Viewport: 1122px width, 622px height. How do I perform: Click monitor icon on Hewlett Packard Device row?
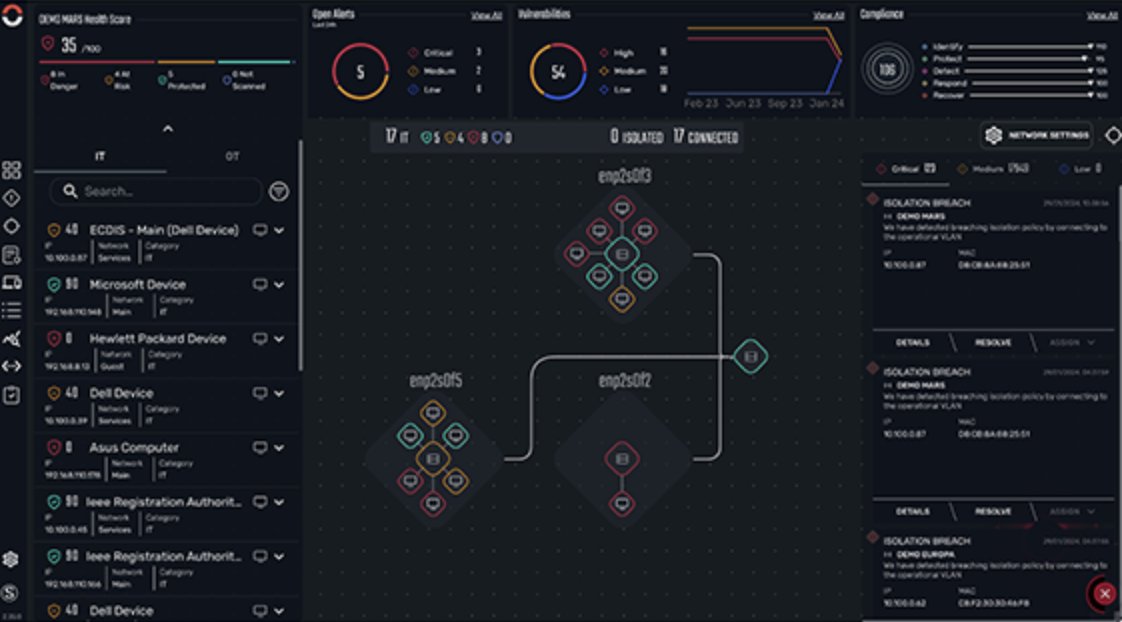[x=260, y=339]
